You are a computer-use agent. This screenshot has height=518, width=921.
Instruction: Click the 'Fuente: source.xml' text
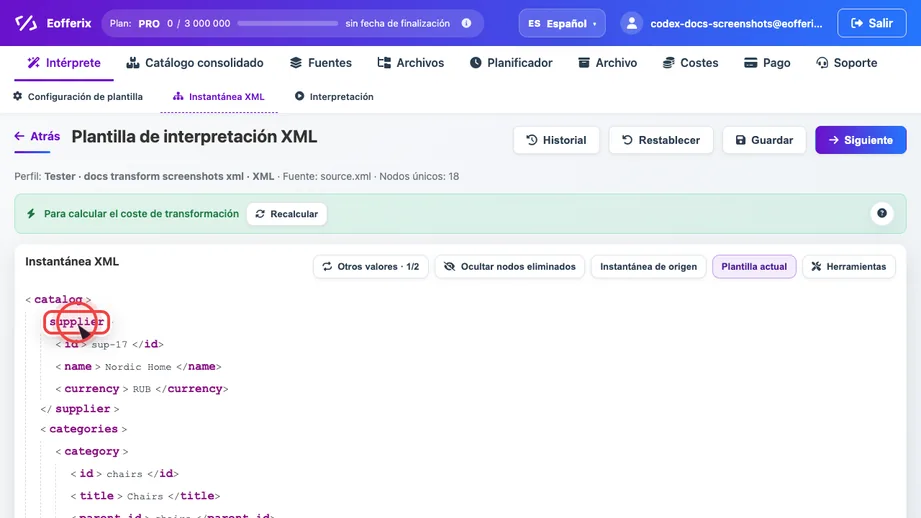pos(327,176)
